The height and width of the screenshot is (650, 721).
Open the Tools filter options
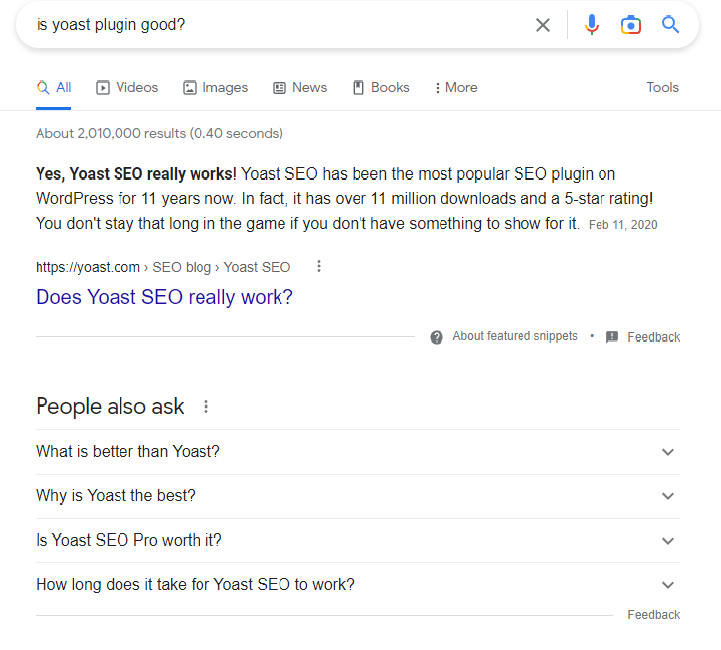point(662,87)
